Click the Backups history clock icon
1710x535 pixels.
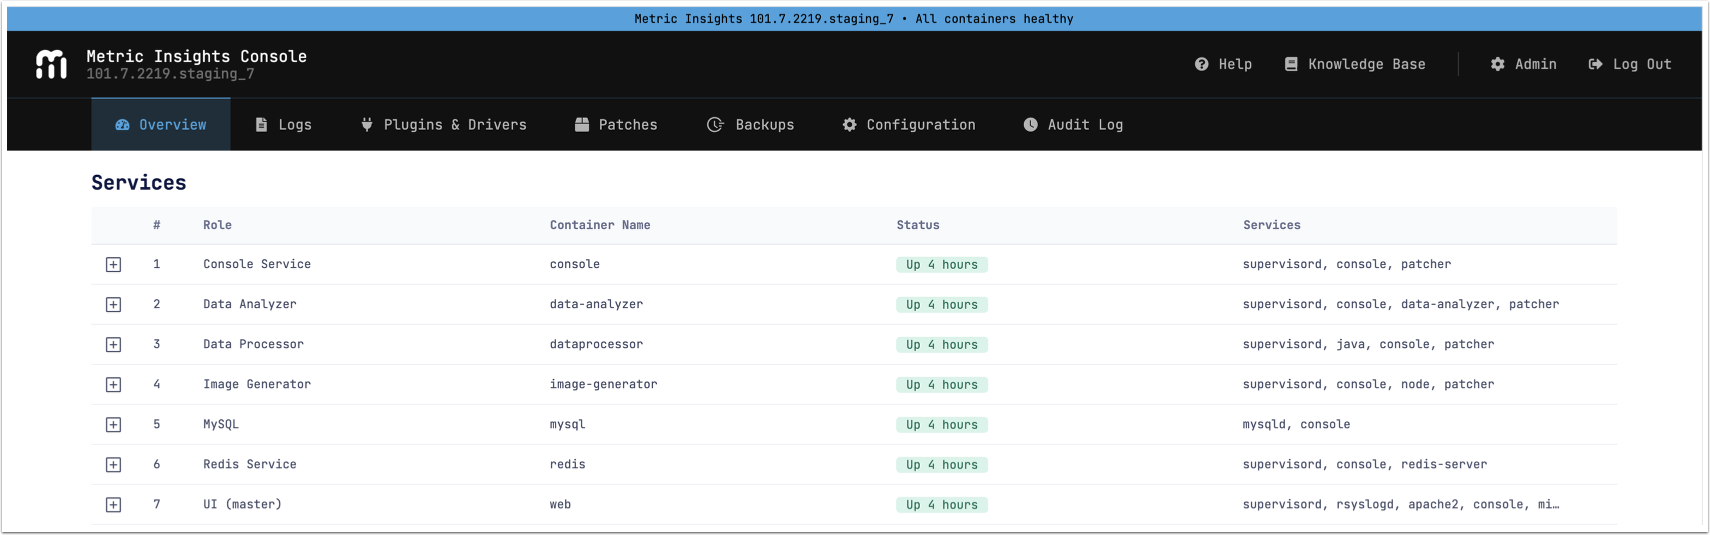[715, 125]
